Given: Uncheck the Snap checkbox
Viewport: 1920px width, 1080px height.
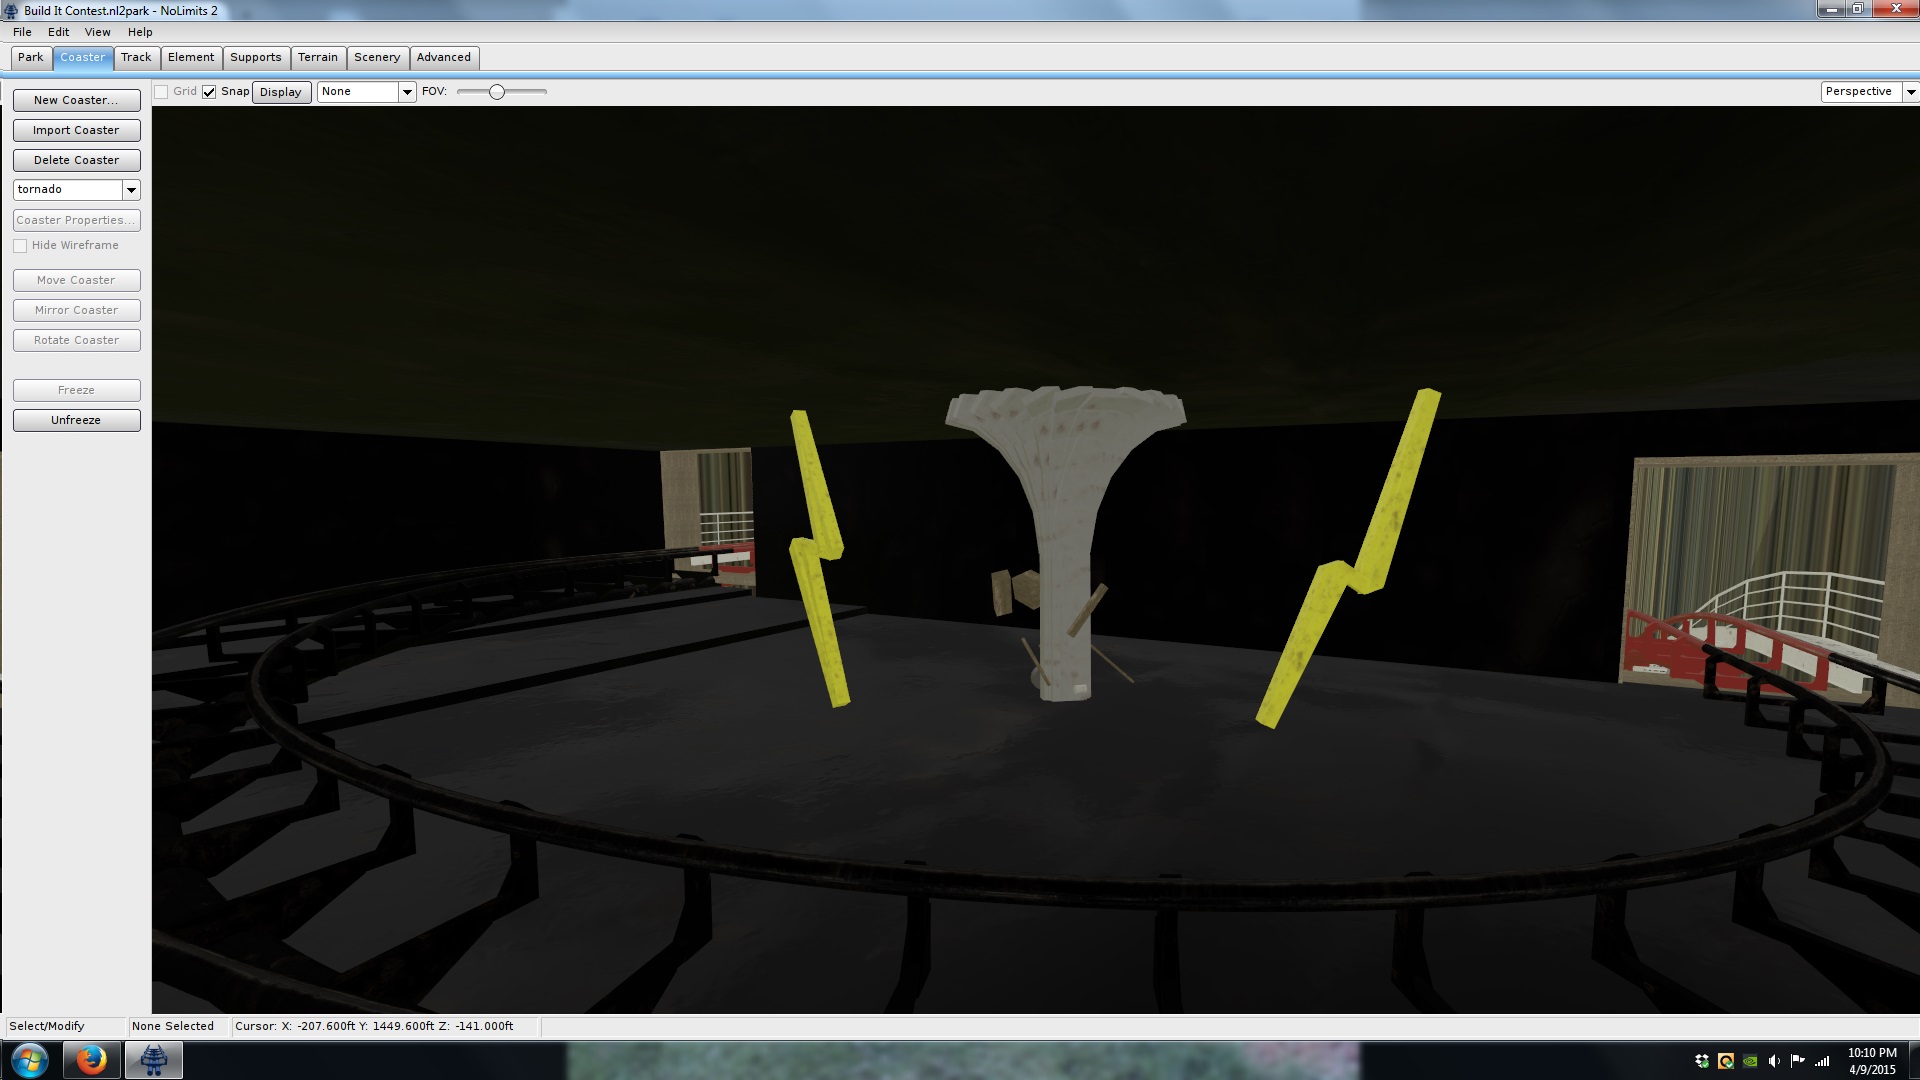Looking at the screenshot, I should click(209, 92).
